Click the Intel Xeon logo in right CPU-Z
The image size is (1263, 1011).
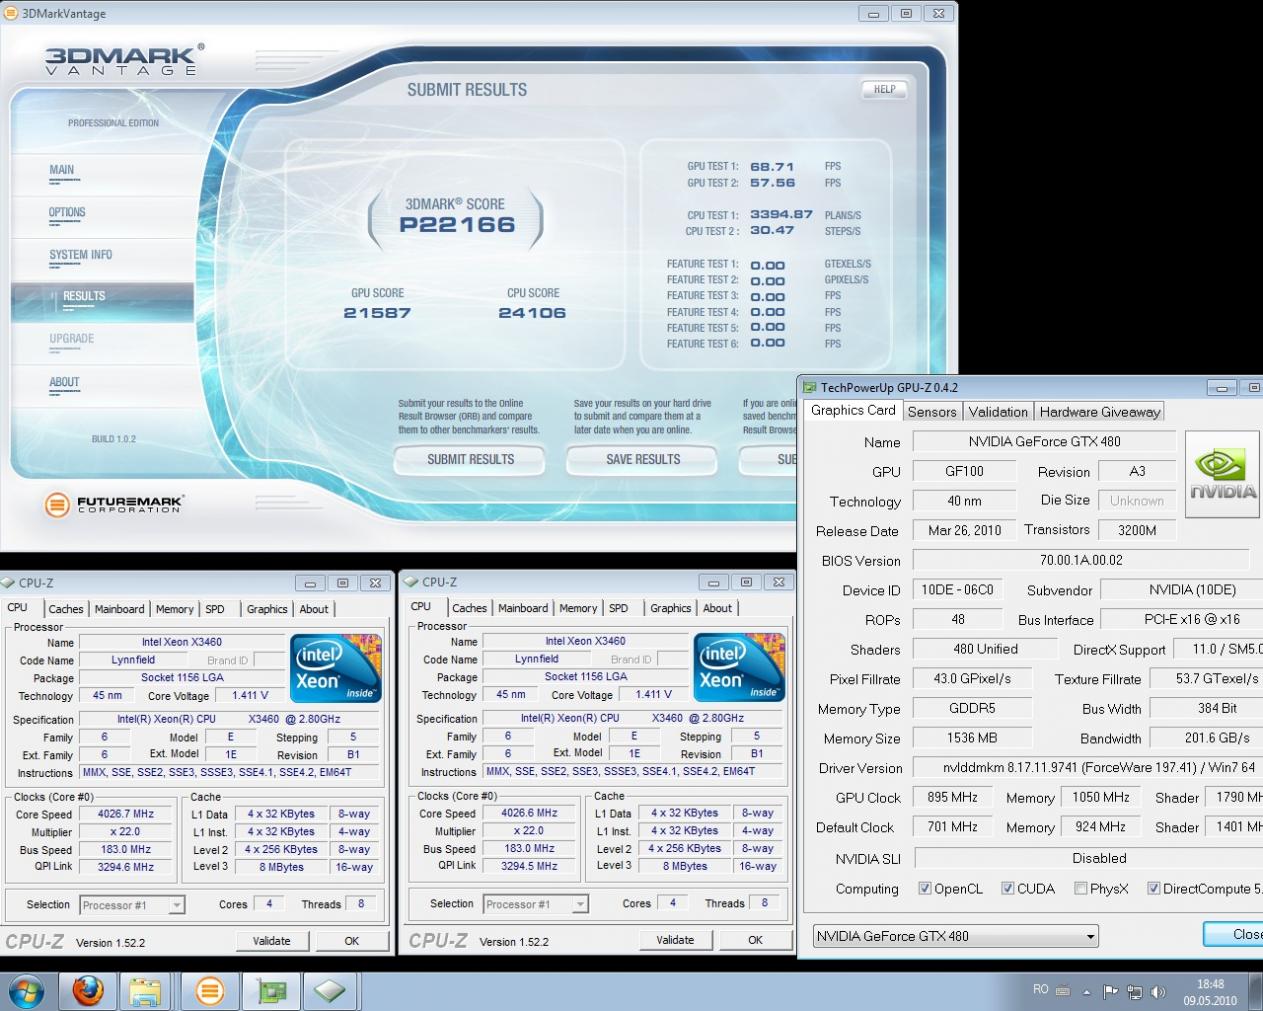coord(740,667)
